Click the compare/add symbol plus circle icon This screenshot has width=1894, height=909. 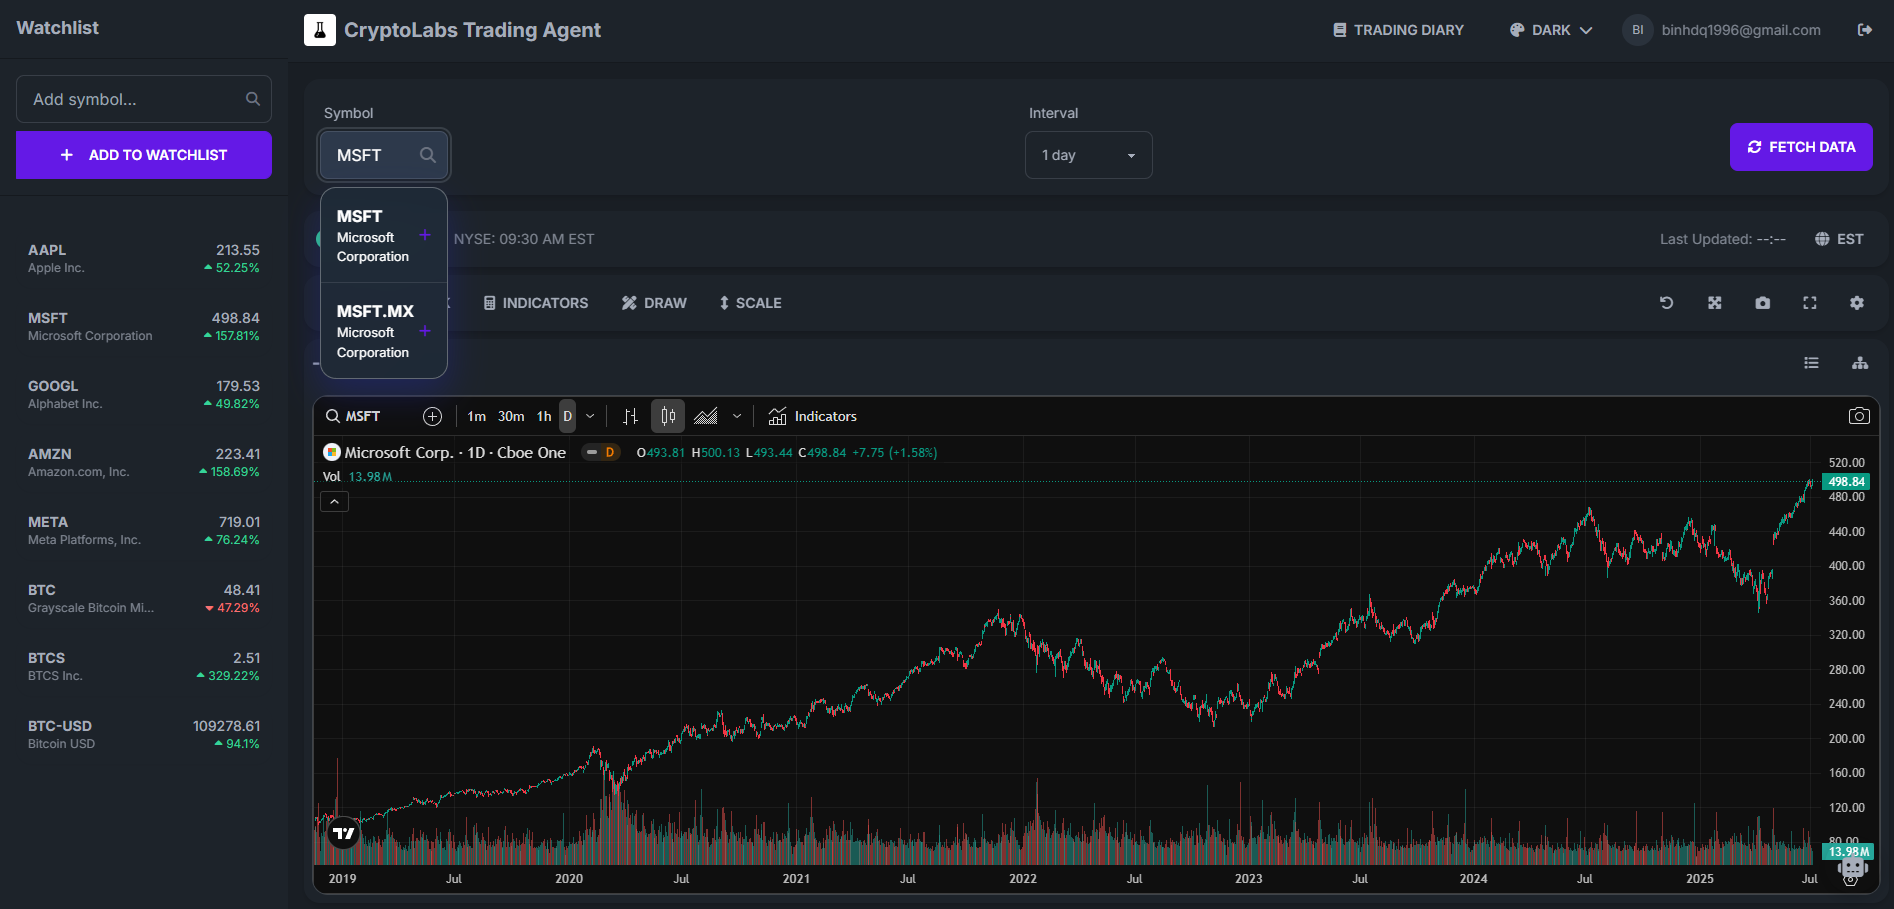coord(432,416)
